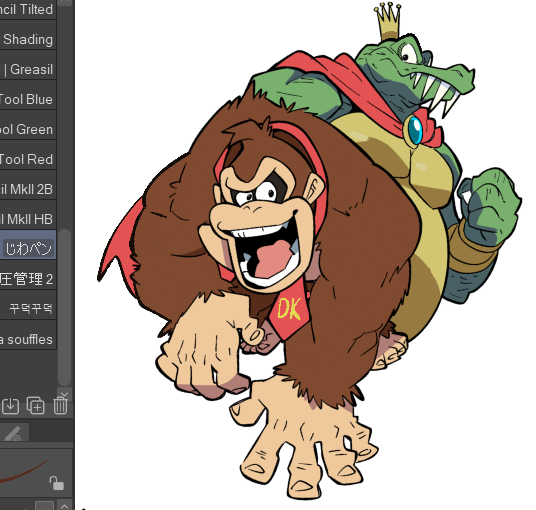The width and height of the screenshot is (536, 510).
Task: Select the 'a souffles' brush
Action: click(28, 335)
